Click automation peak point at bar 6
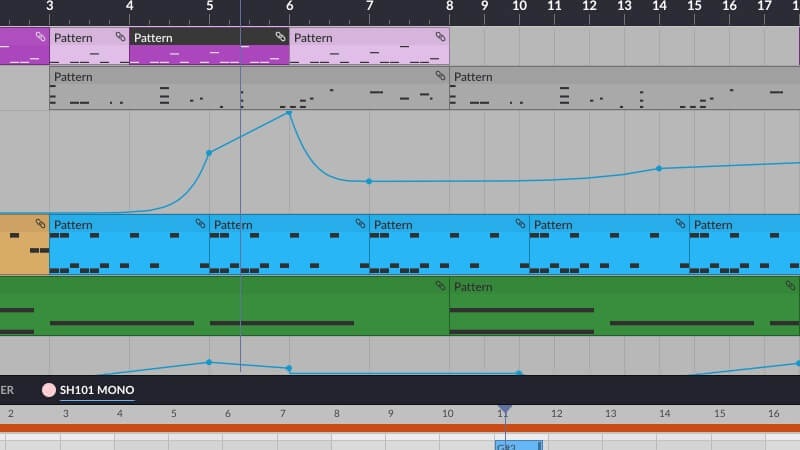 tap(289, 113)
